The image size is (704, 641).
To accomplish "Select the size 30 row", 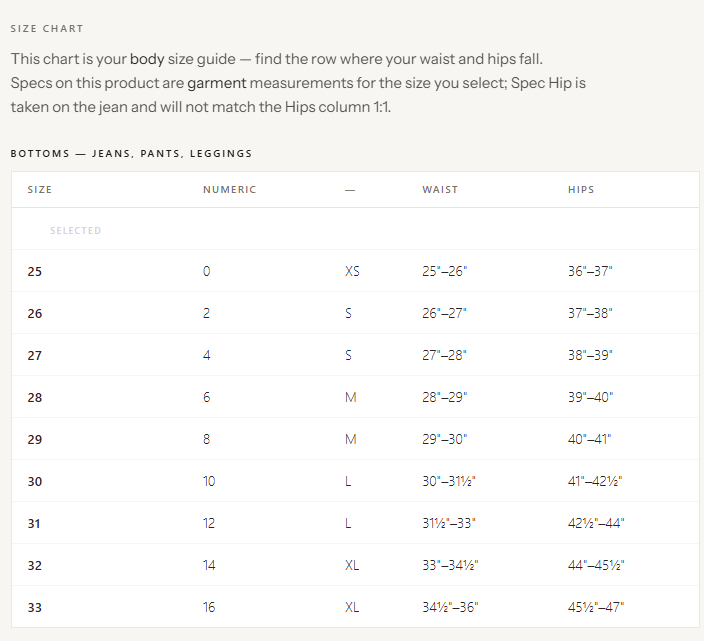I will [355, 481].
